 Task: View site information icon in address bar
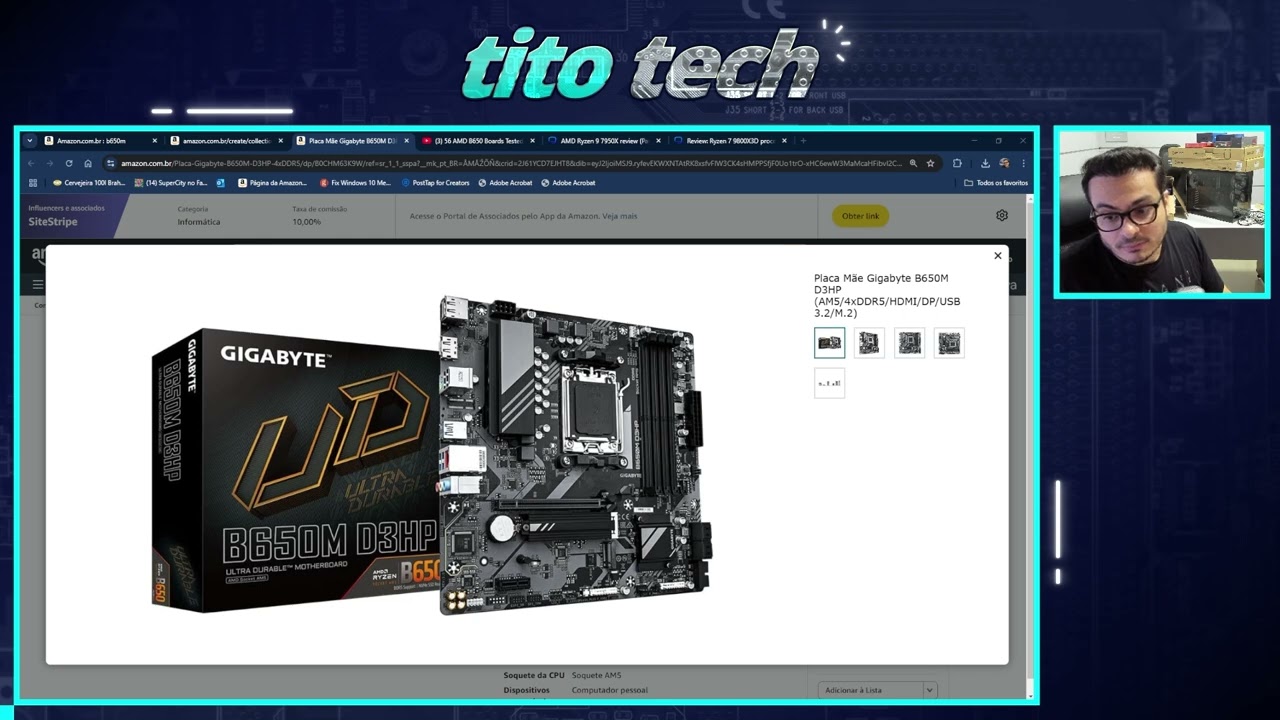coord(111,163)
